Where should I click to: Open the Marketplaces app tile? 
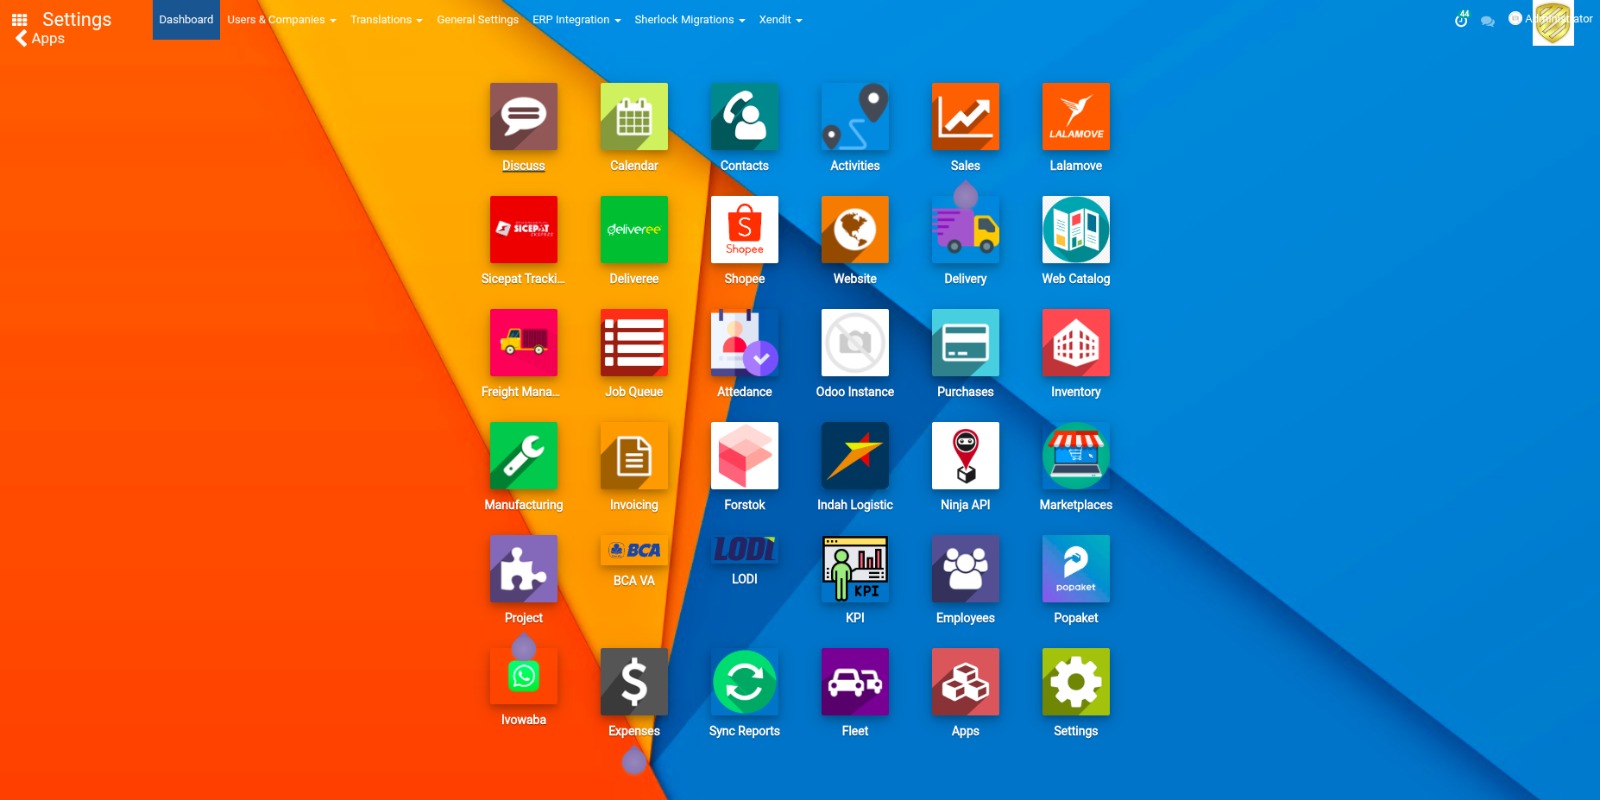coord(1076,456)
